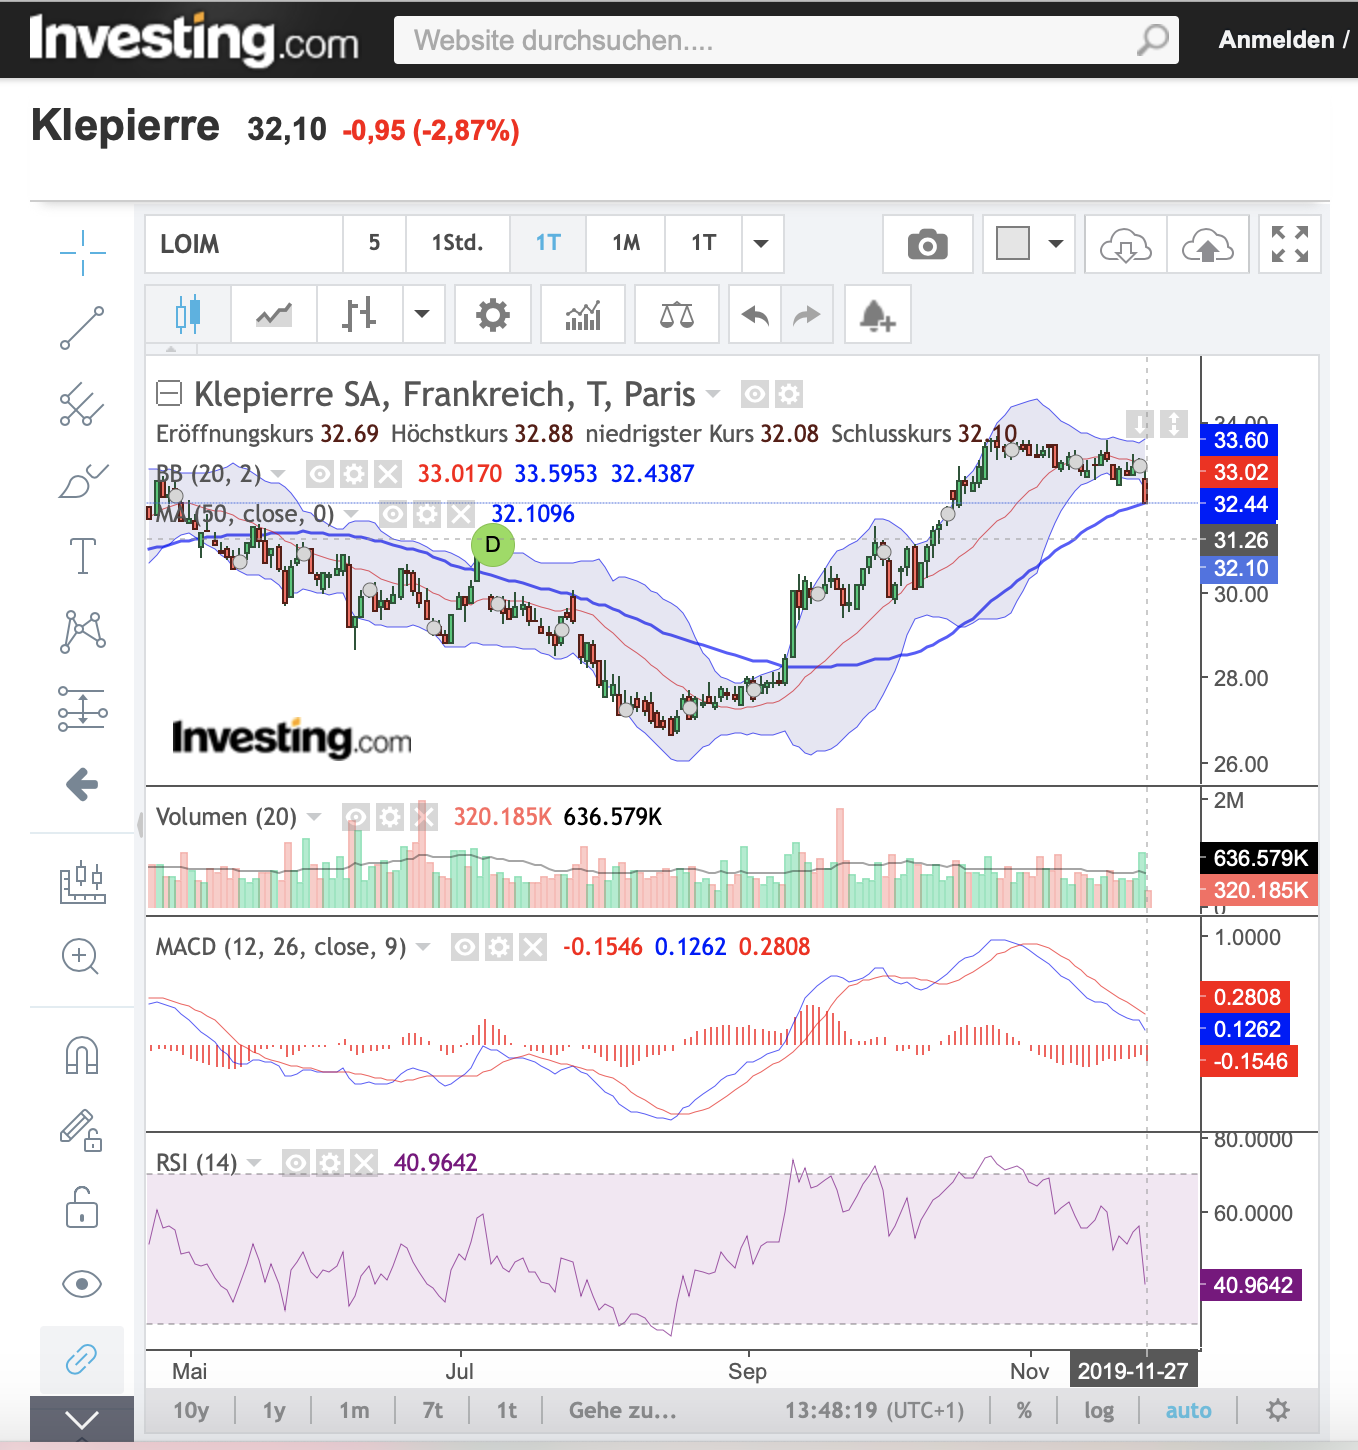1358x1450 pixels.
Task: Expand the MA (50, close, 0) dropdown arrow
Action: point(351,514)
